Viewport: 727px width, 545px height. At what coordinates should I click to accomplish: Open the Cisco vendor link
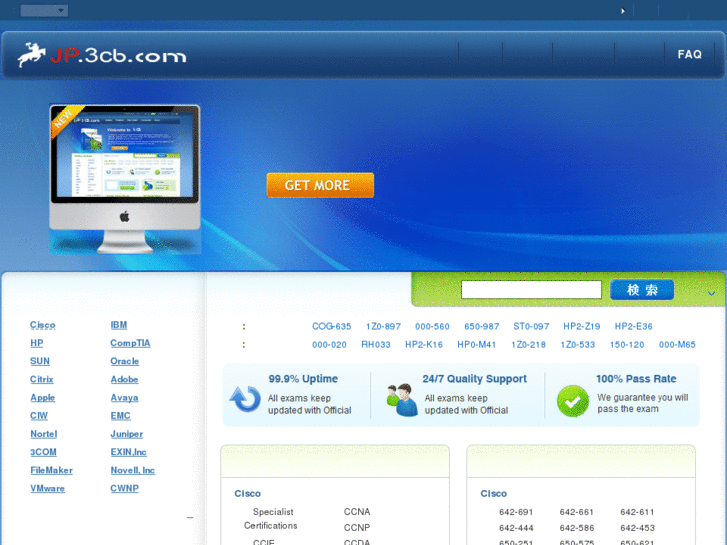point(43,325)
